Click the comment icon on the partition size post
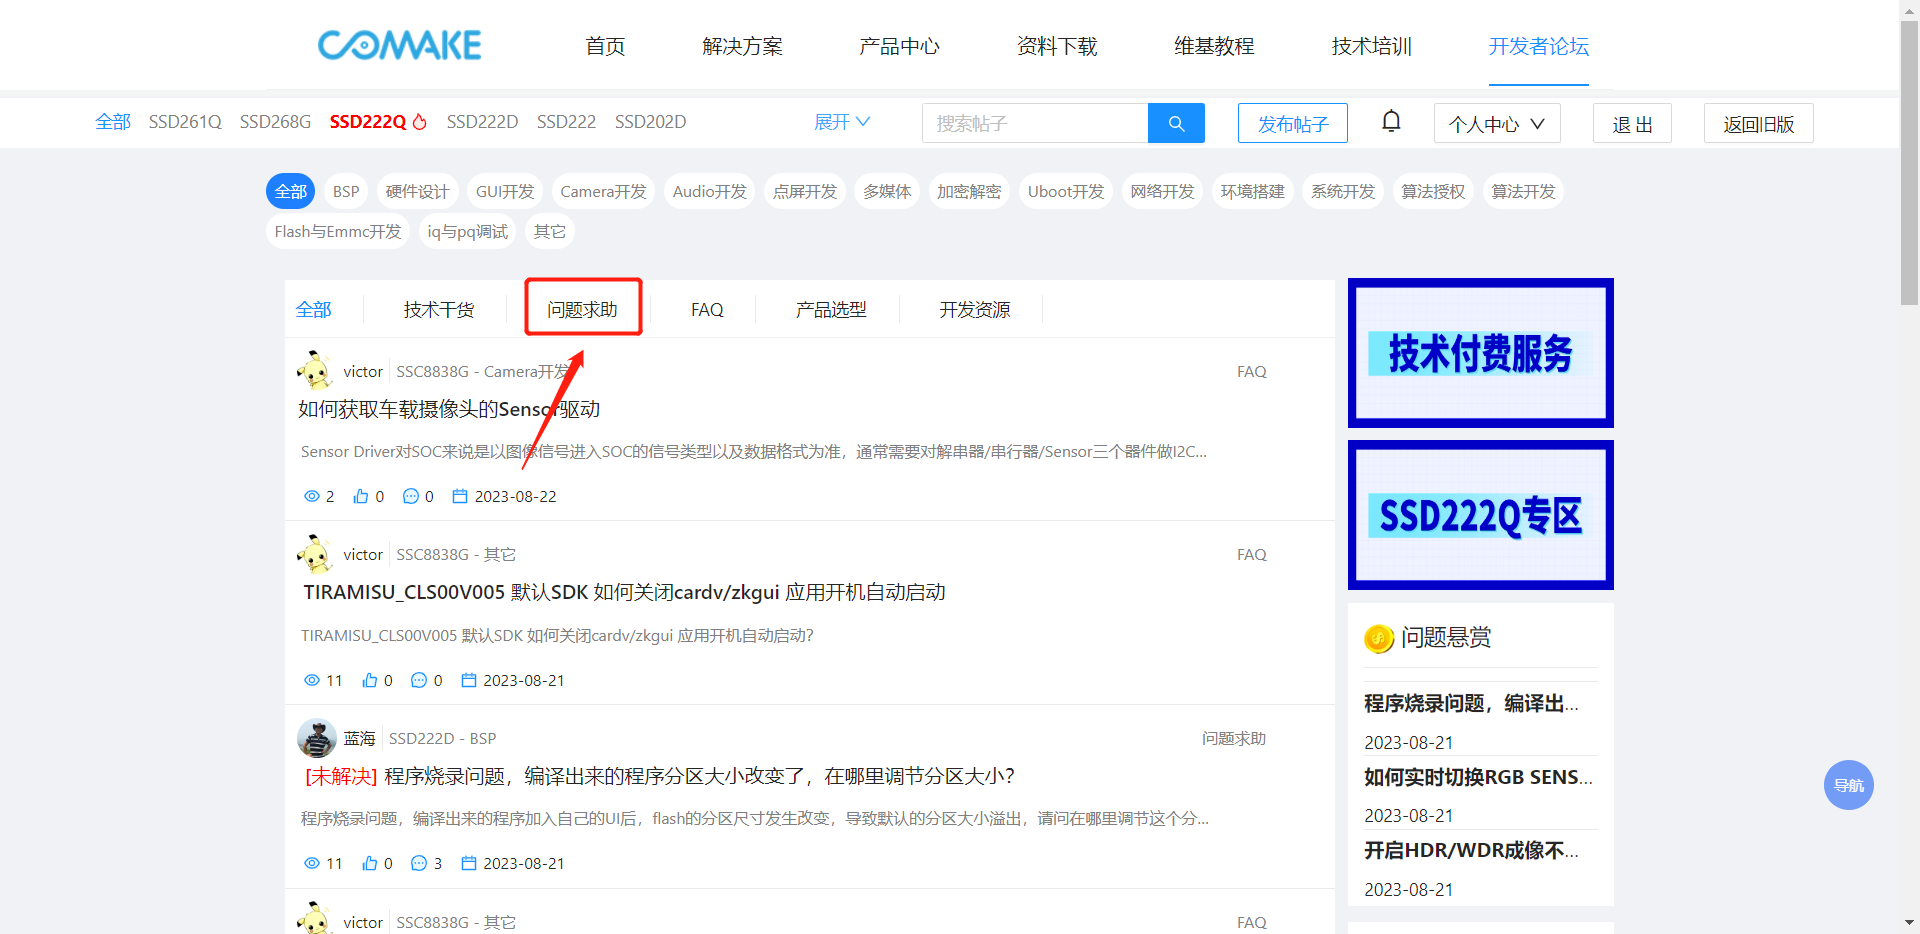Image resolution: width=1920 pixels, height=934 pixels. (419, 864)
